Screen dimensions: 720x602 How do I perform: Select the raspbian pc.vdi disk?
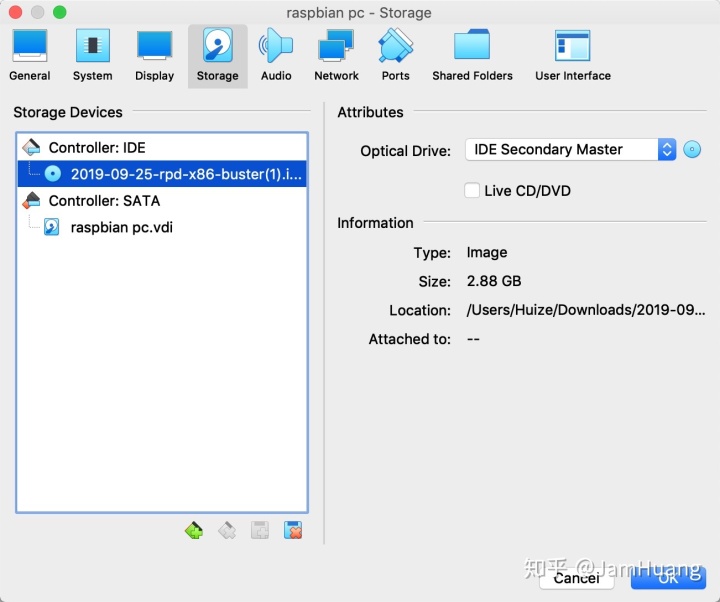[x=162, y=227]
